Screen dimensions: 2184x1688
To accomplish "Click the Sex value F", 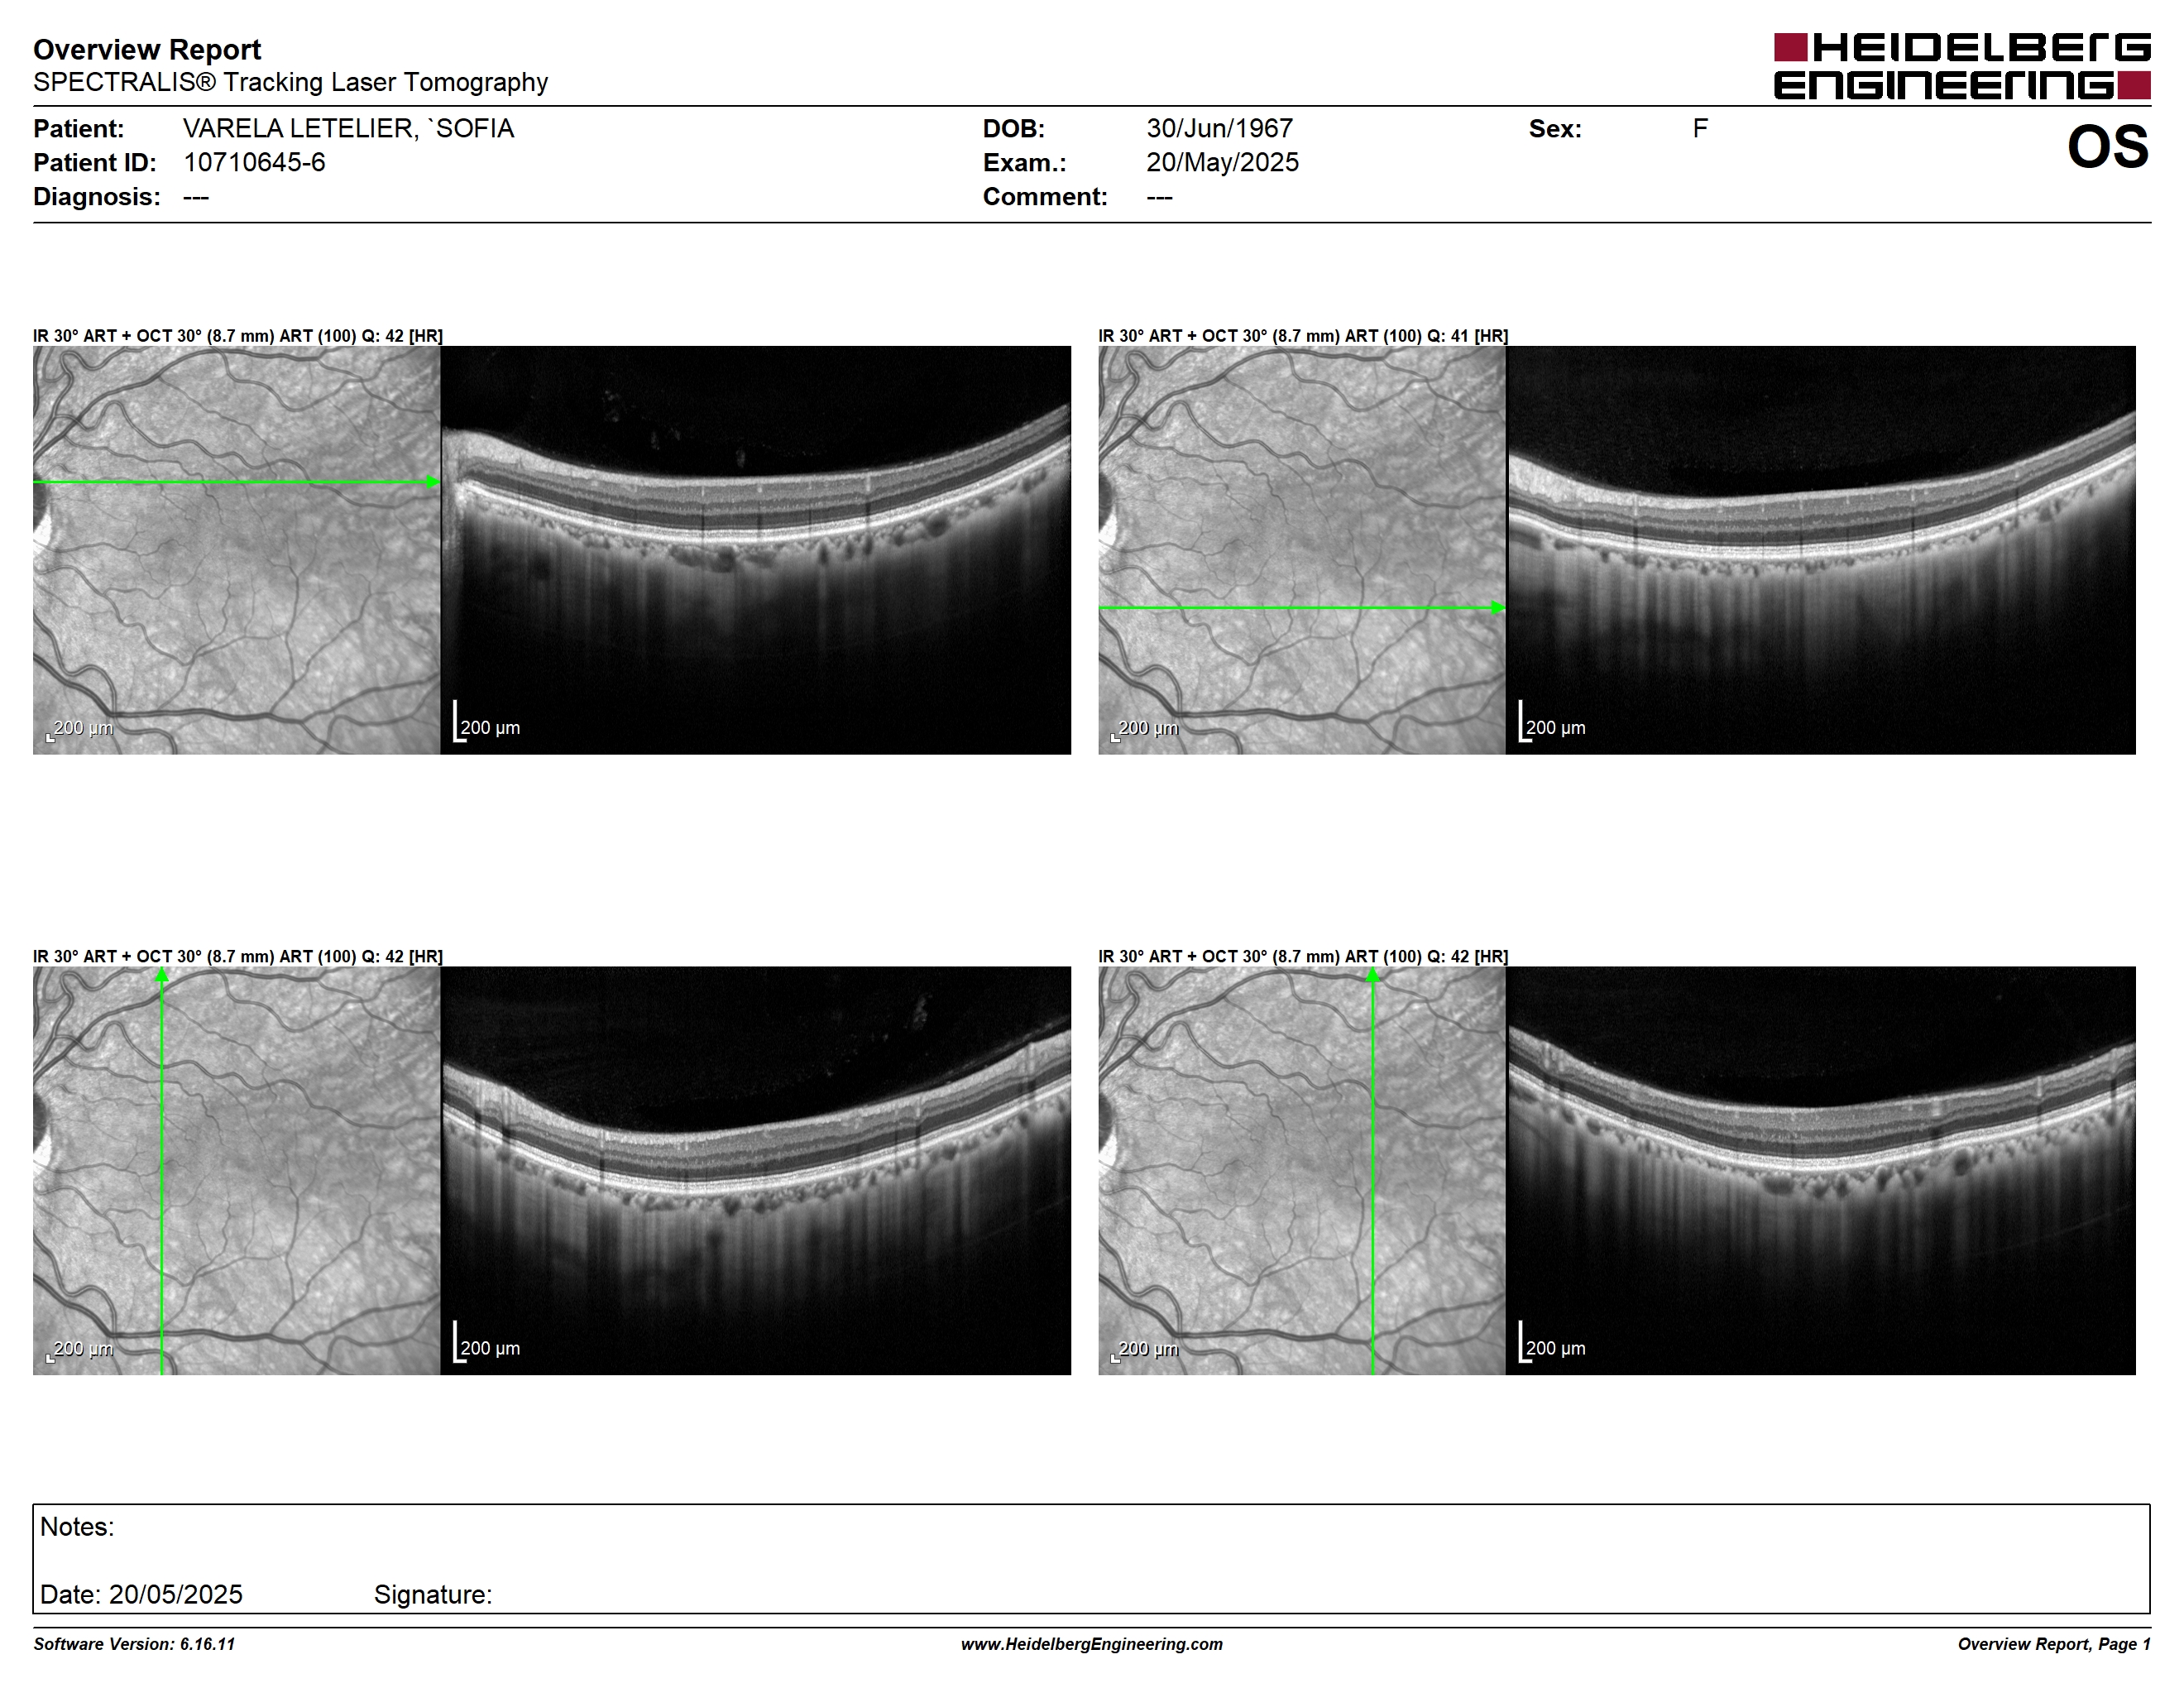I will pos(1700,128).
